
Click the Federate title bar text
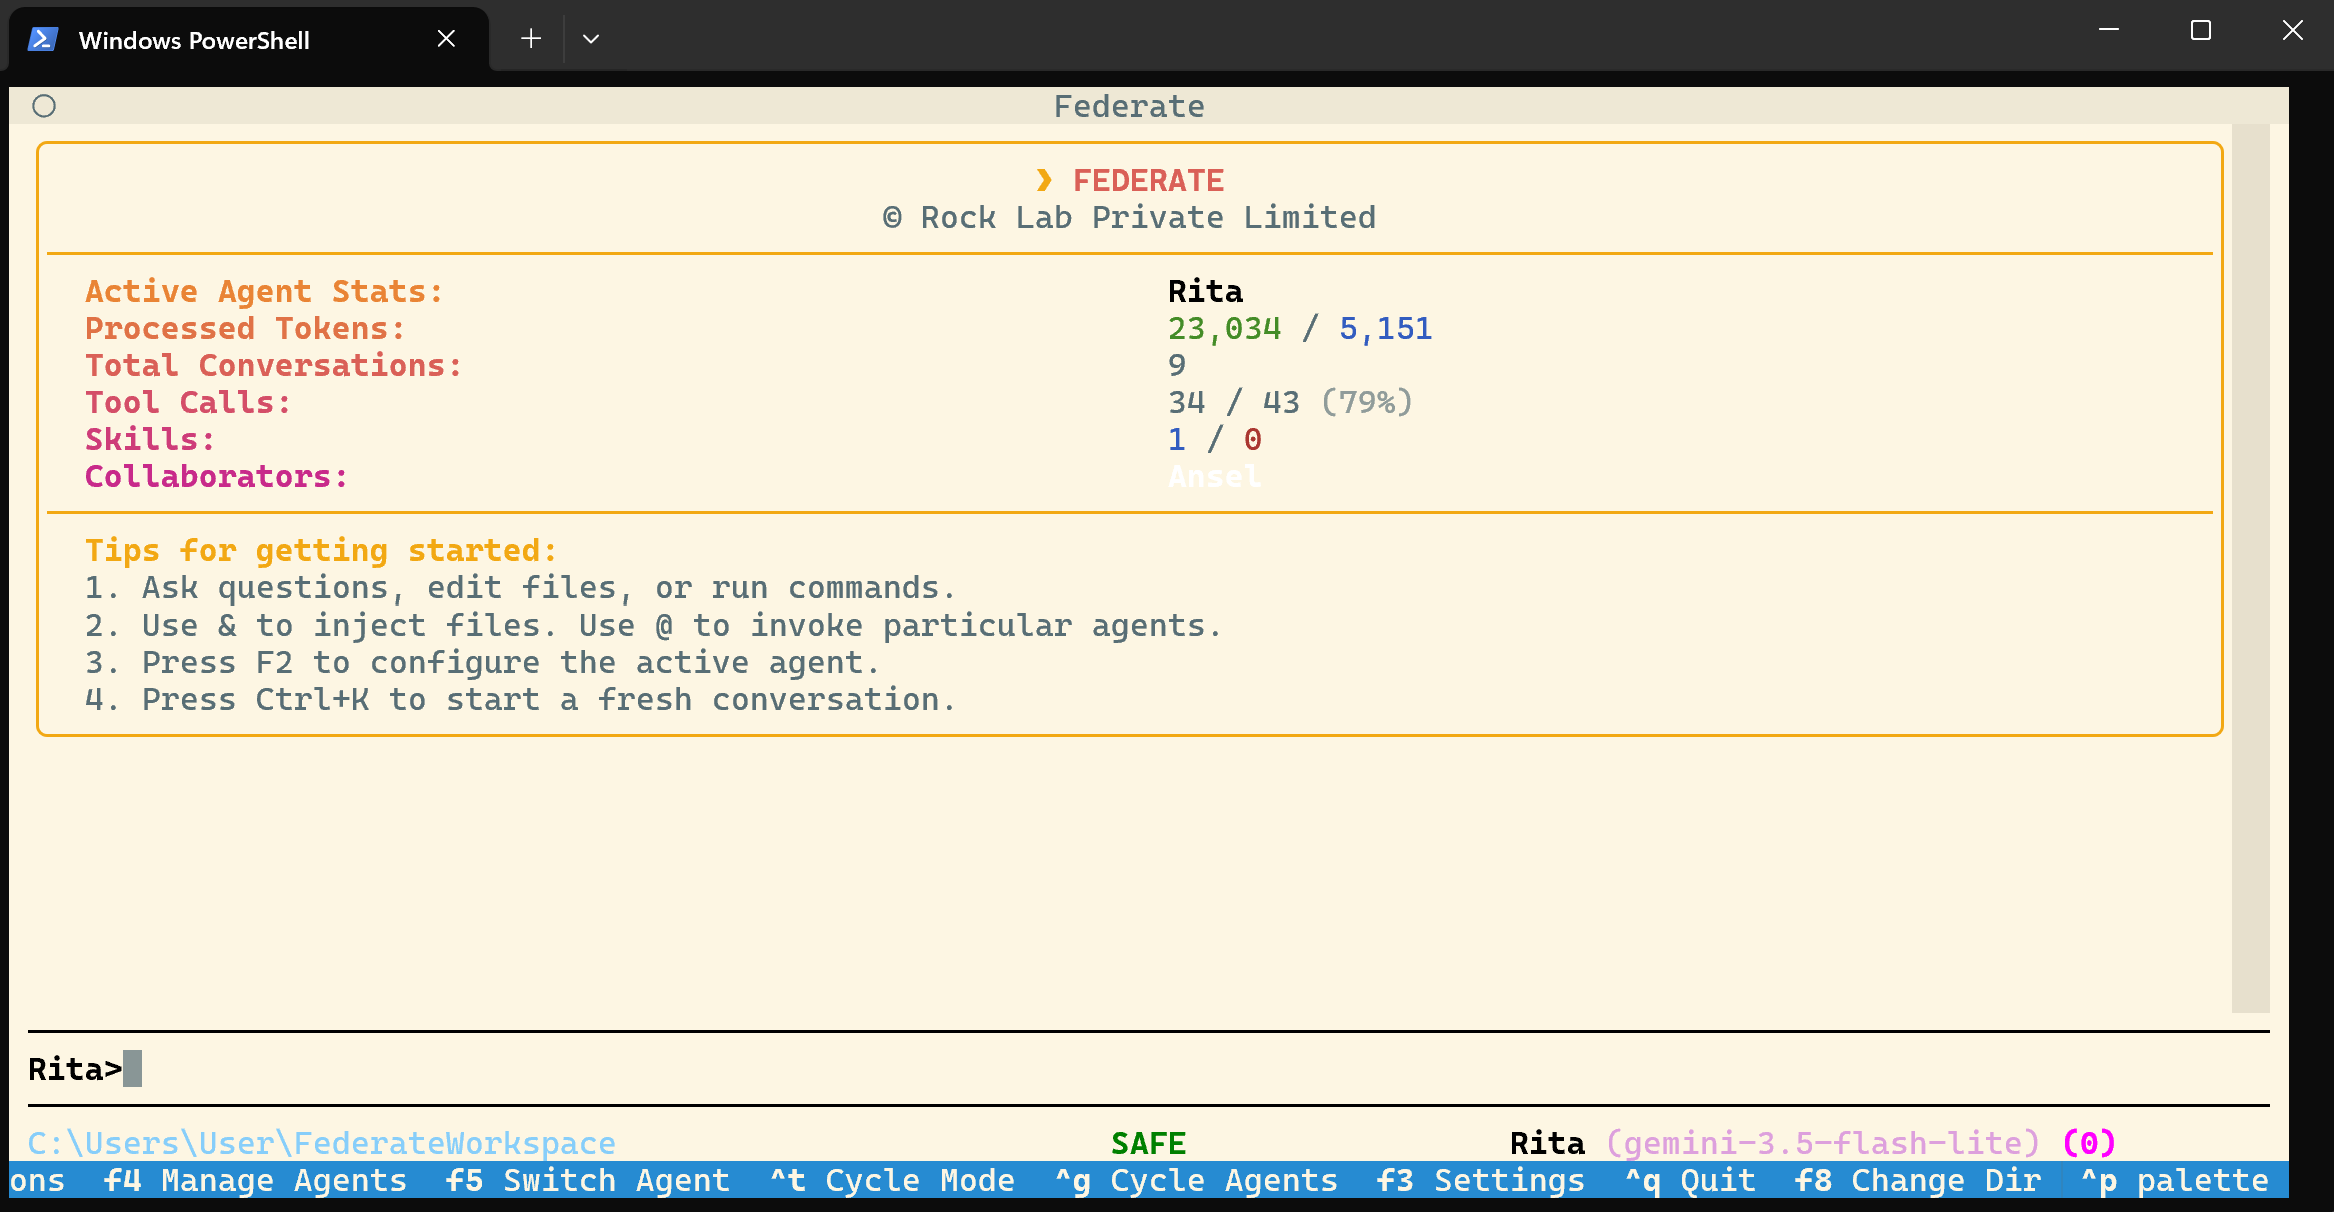(x=1129, y=106)
